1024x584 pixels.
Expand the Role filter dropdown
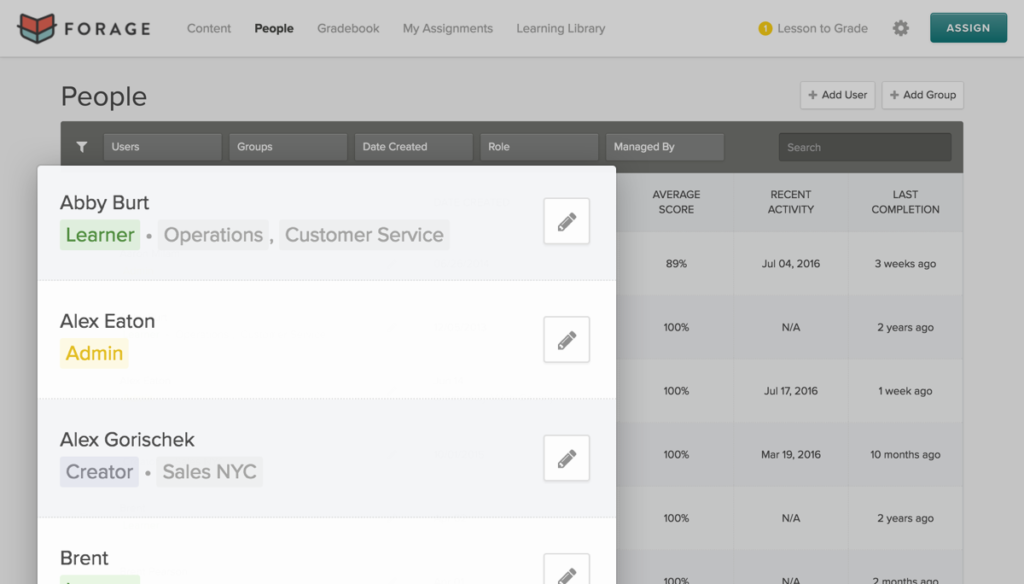(x=539, y=147)
